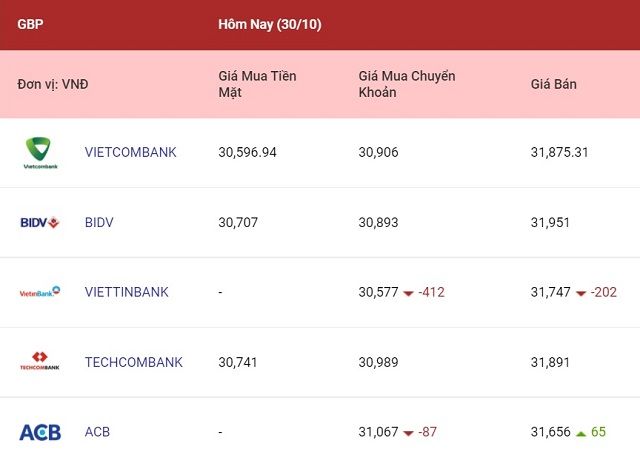Click the ACB logo icon
The width and height of the screenshot is (640, 466).
click(x=40, y=432)
